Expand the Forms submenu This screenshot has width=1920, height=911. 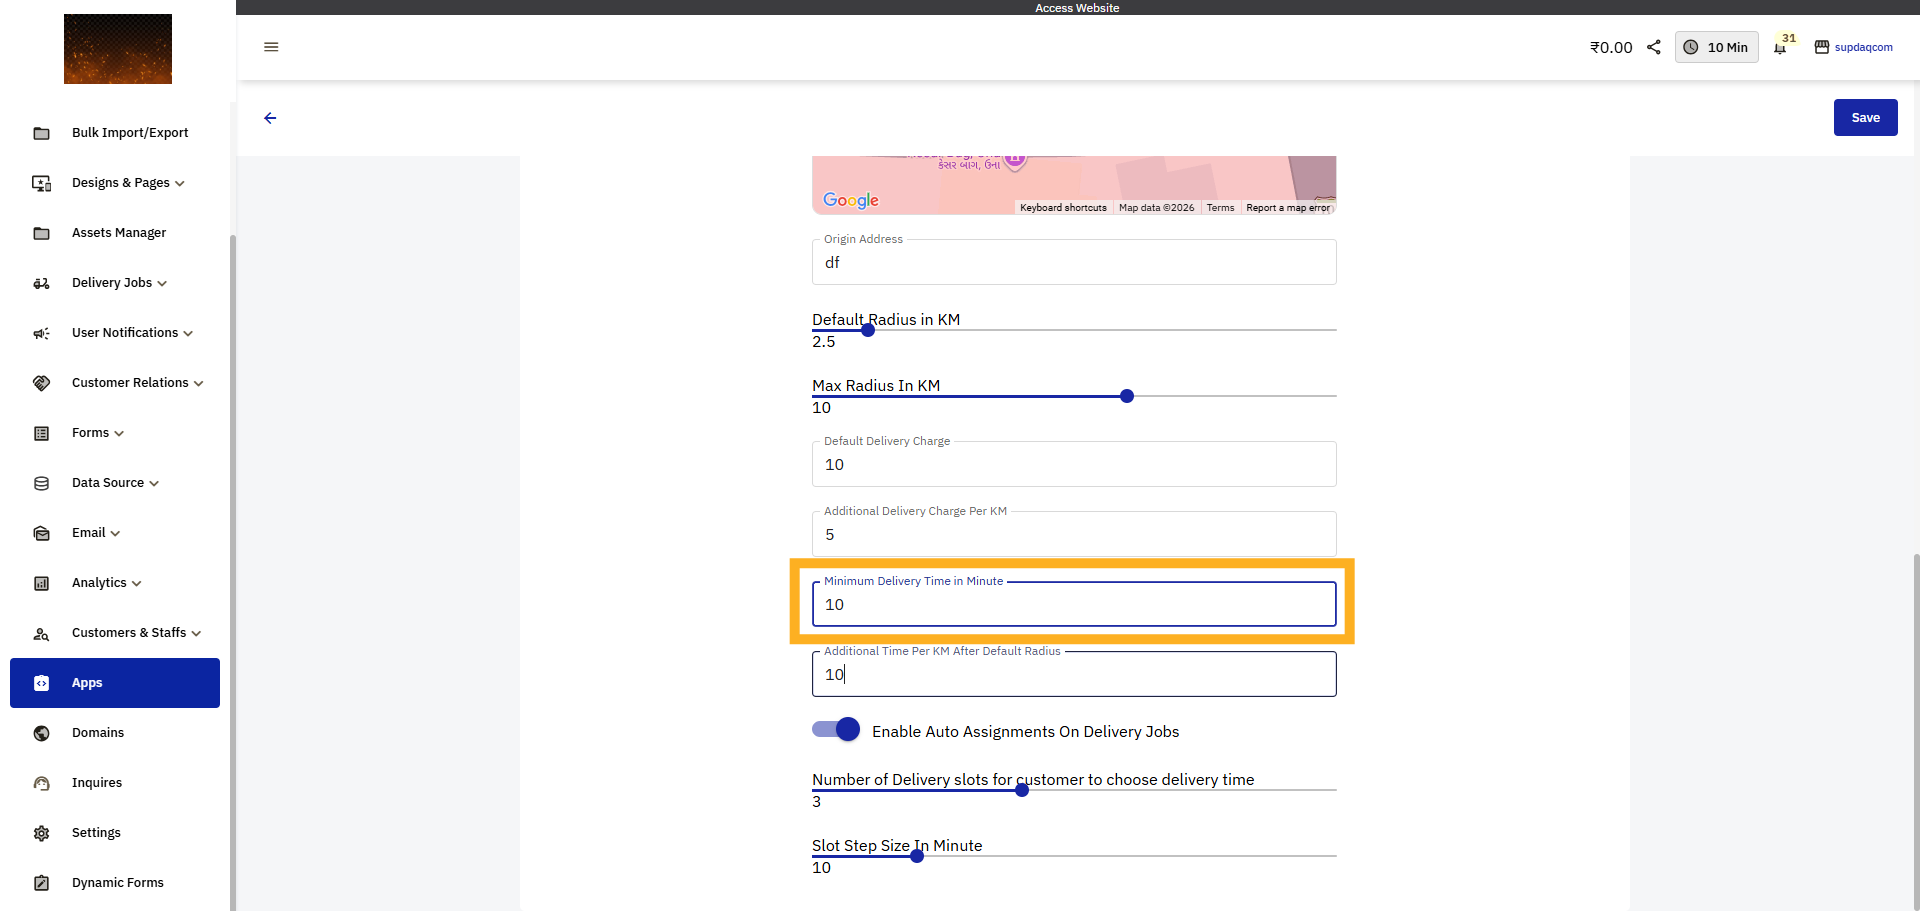tap(119, 434)
